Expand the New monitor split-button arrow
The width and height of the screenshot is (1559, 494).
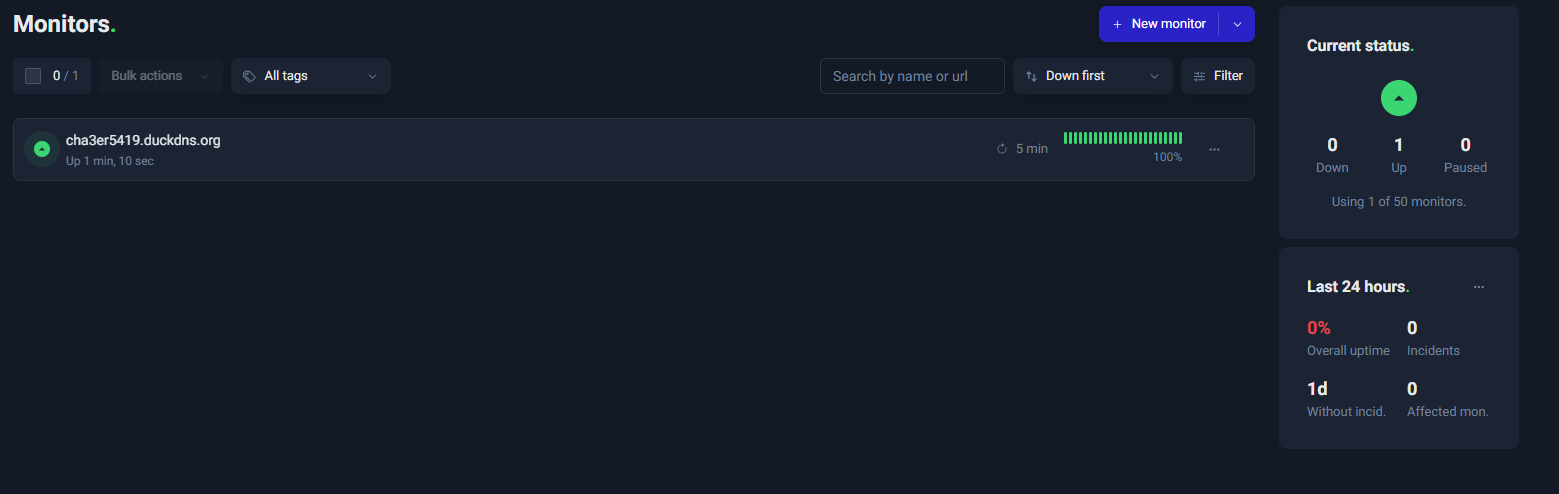1237,24
